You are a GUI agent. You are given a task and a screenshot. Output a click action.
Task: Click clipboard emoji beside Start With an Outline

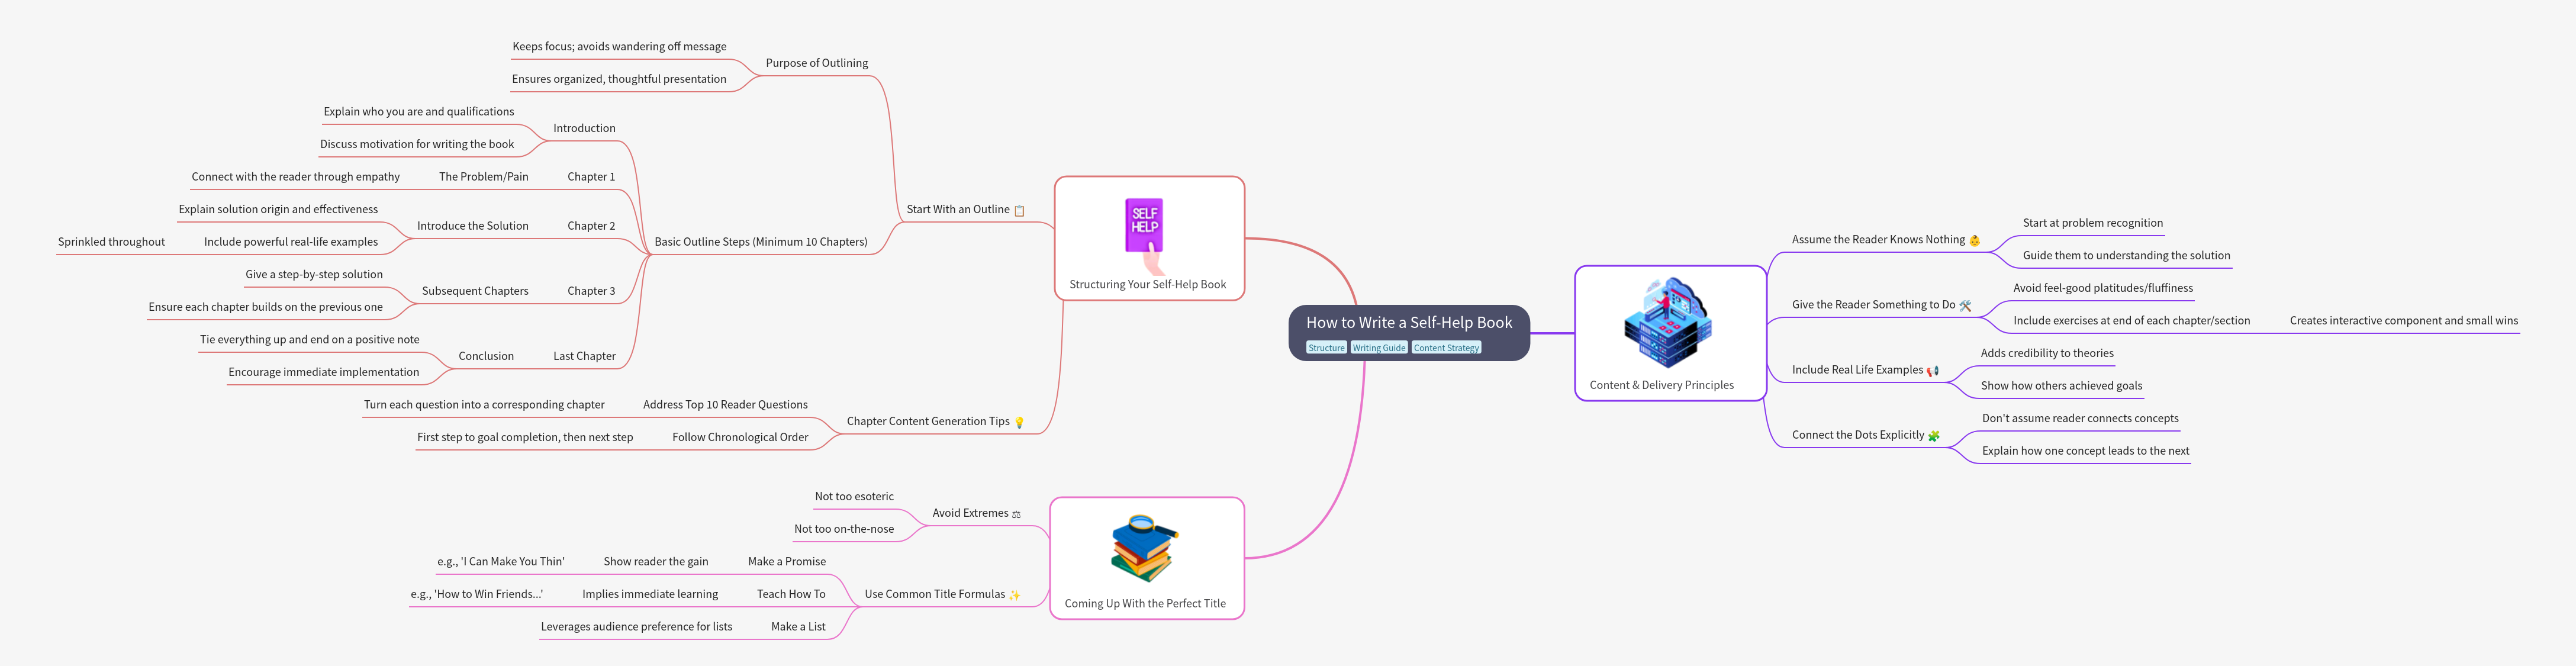(1019, 210)
